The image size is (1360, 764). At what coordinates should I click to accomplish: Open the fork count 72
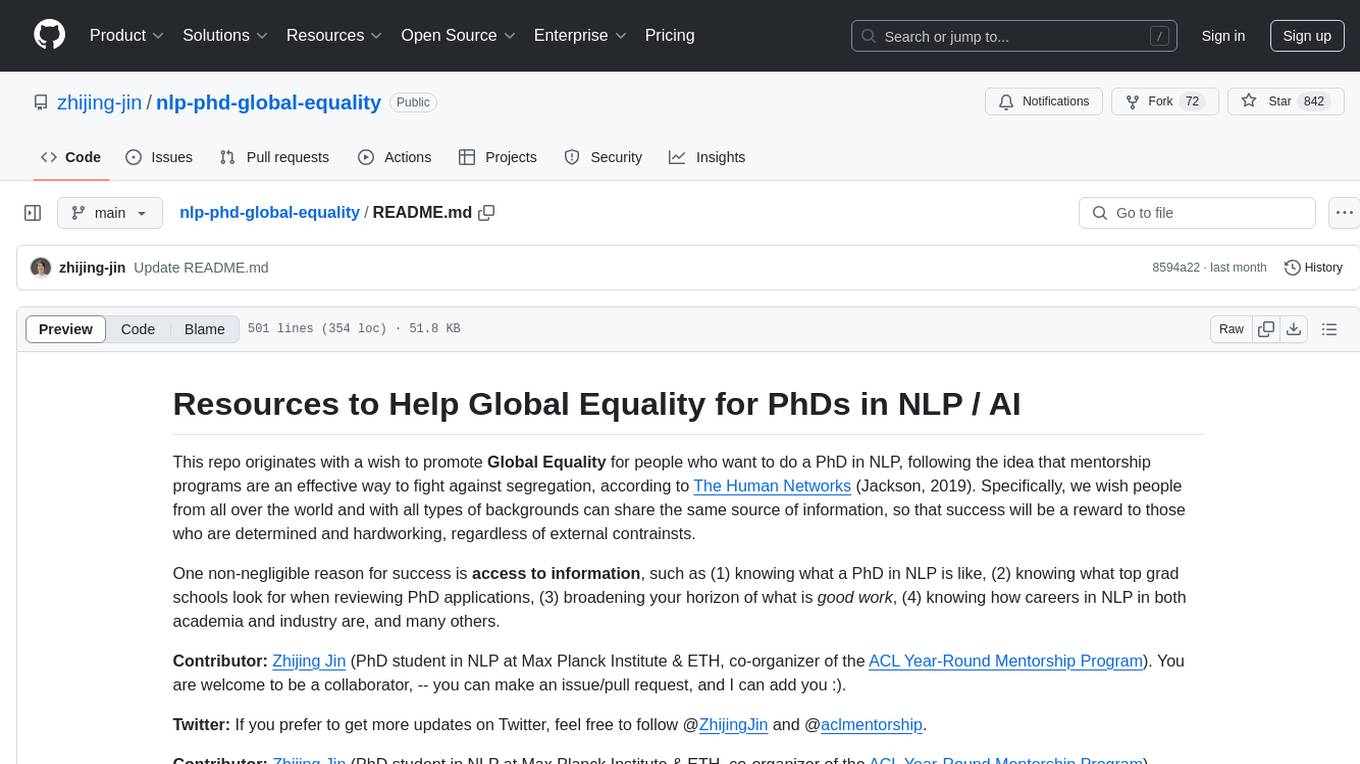pyautogui.click(x=1191, y=102)
